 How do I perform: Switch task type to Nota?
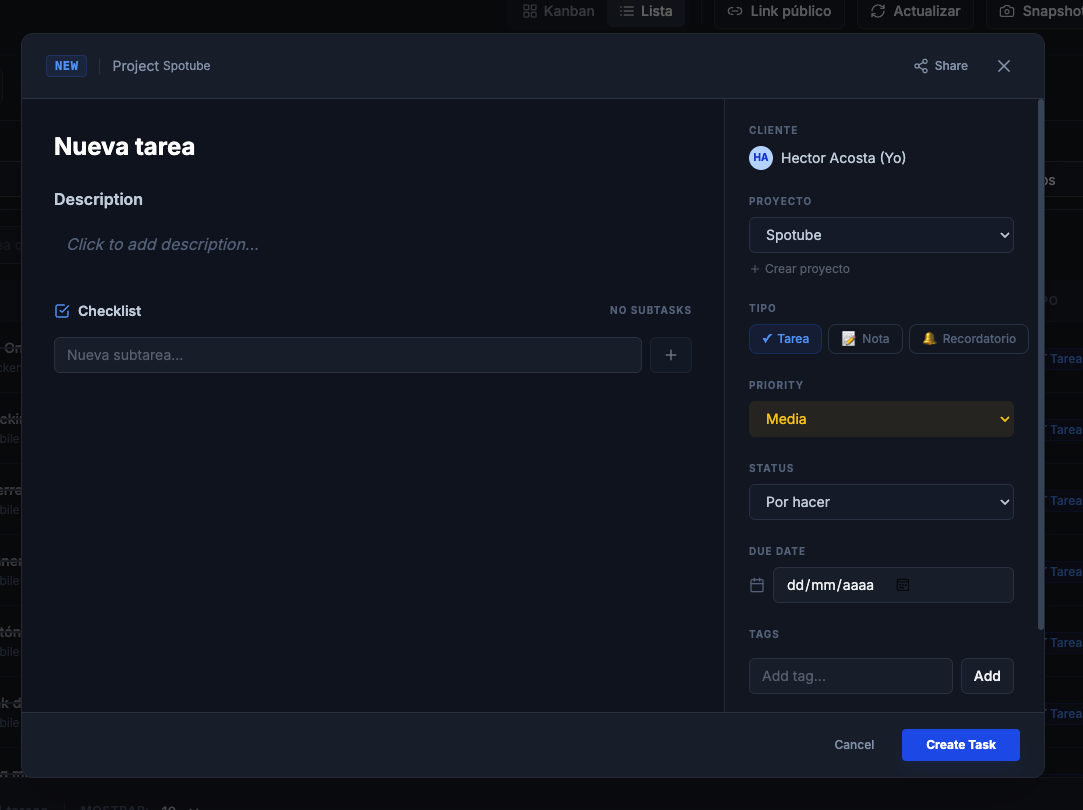(865, 339)
